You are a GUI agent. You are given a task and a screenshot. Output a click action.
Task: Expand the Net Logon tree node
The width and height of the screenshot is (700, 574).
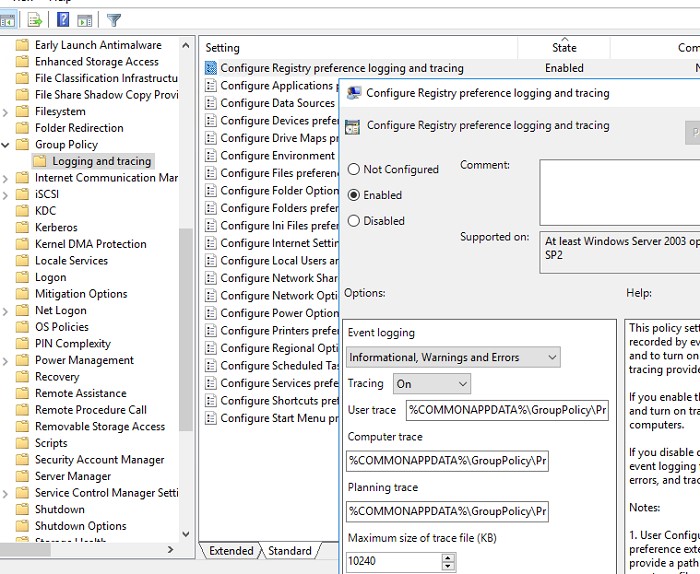[5, 311]
